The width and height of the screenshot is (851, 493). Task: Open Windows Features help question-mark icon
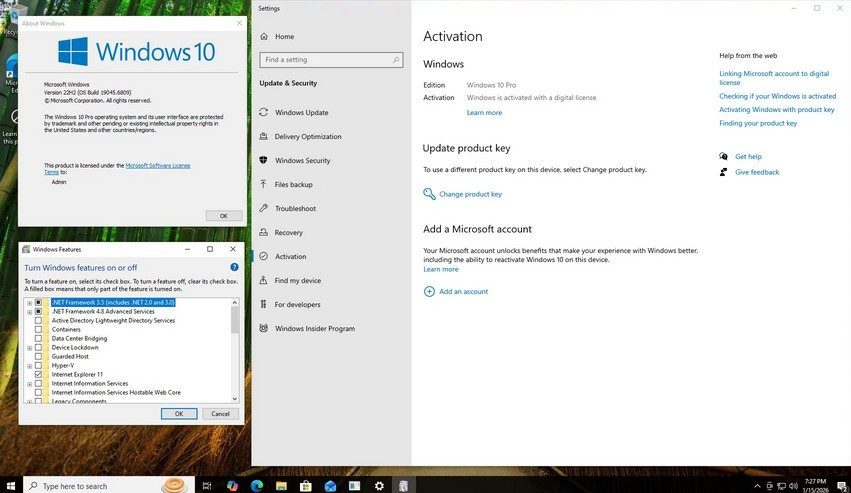tap(234, 267)
